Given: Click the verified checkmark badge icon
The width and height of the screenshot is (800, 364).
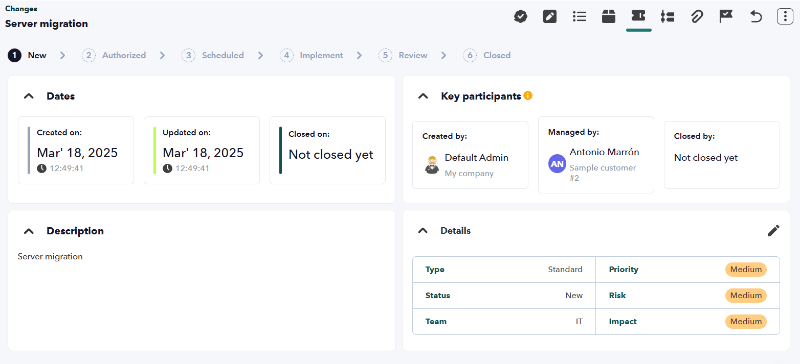Looking at the screenshot, I should pos(520,17).
